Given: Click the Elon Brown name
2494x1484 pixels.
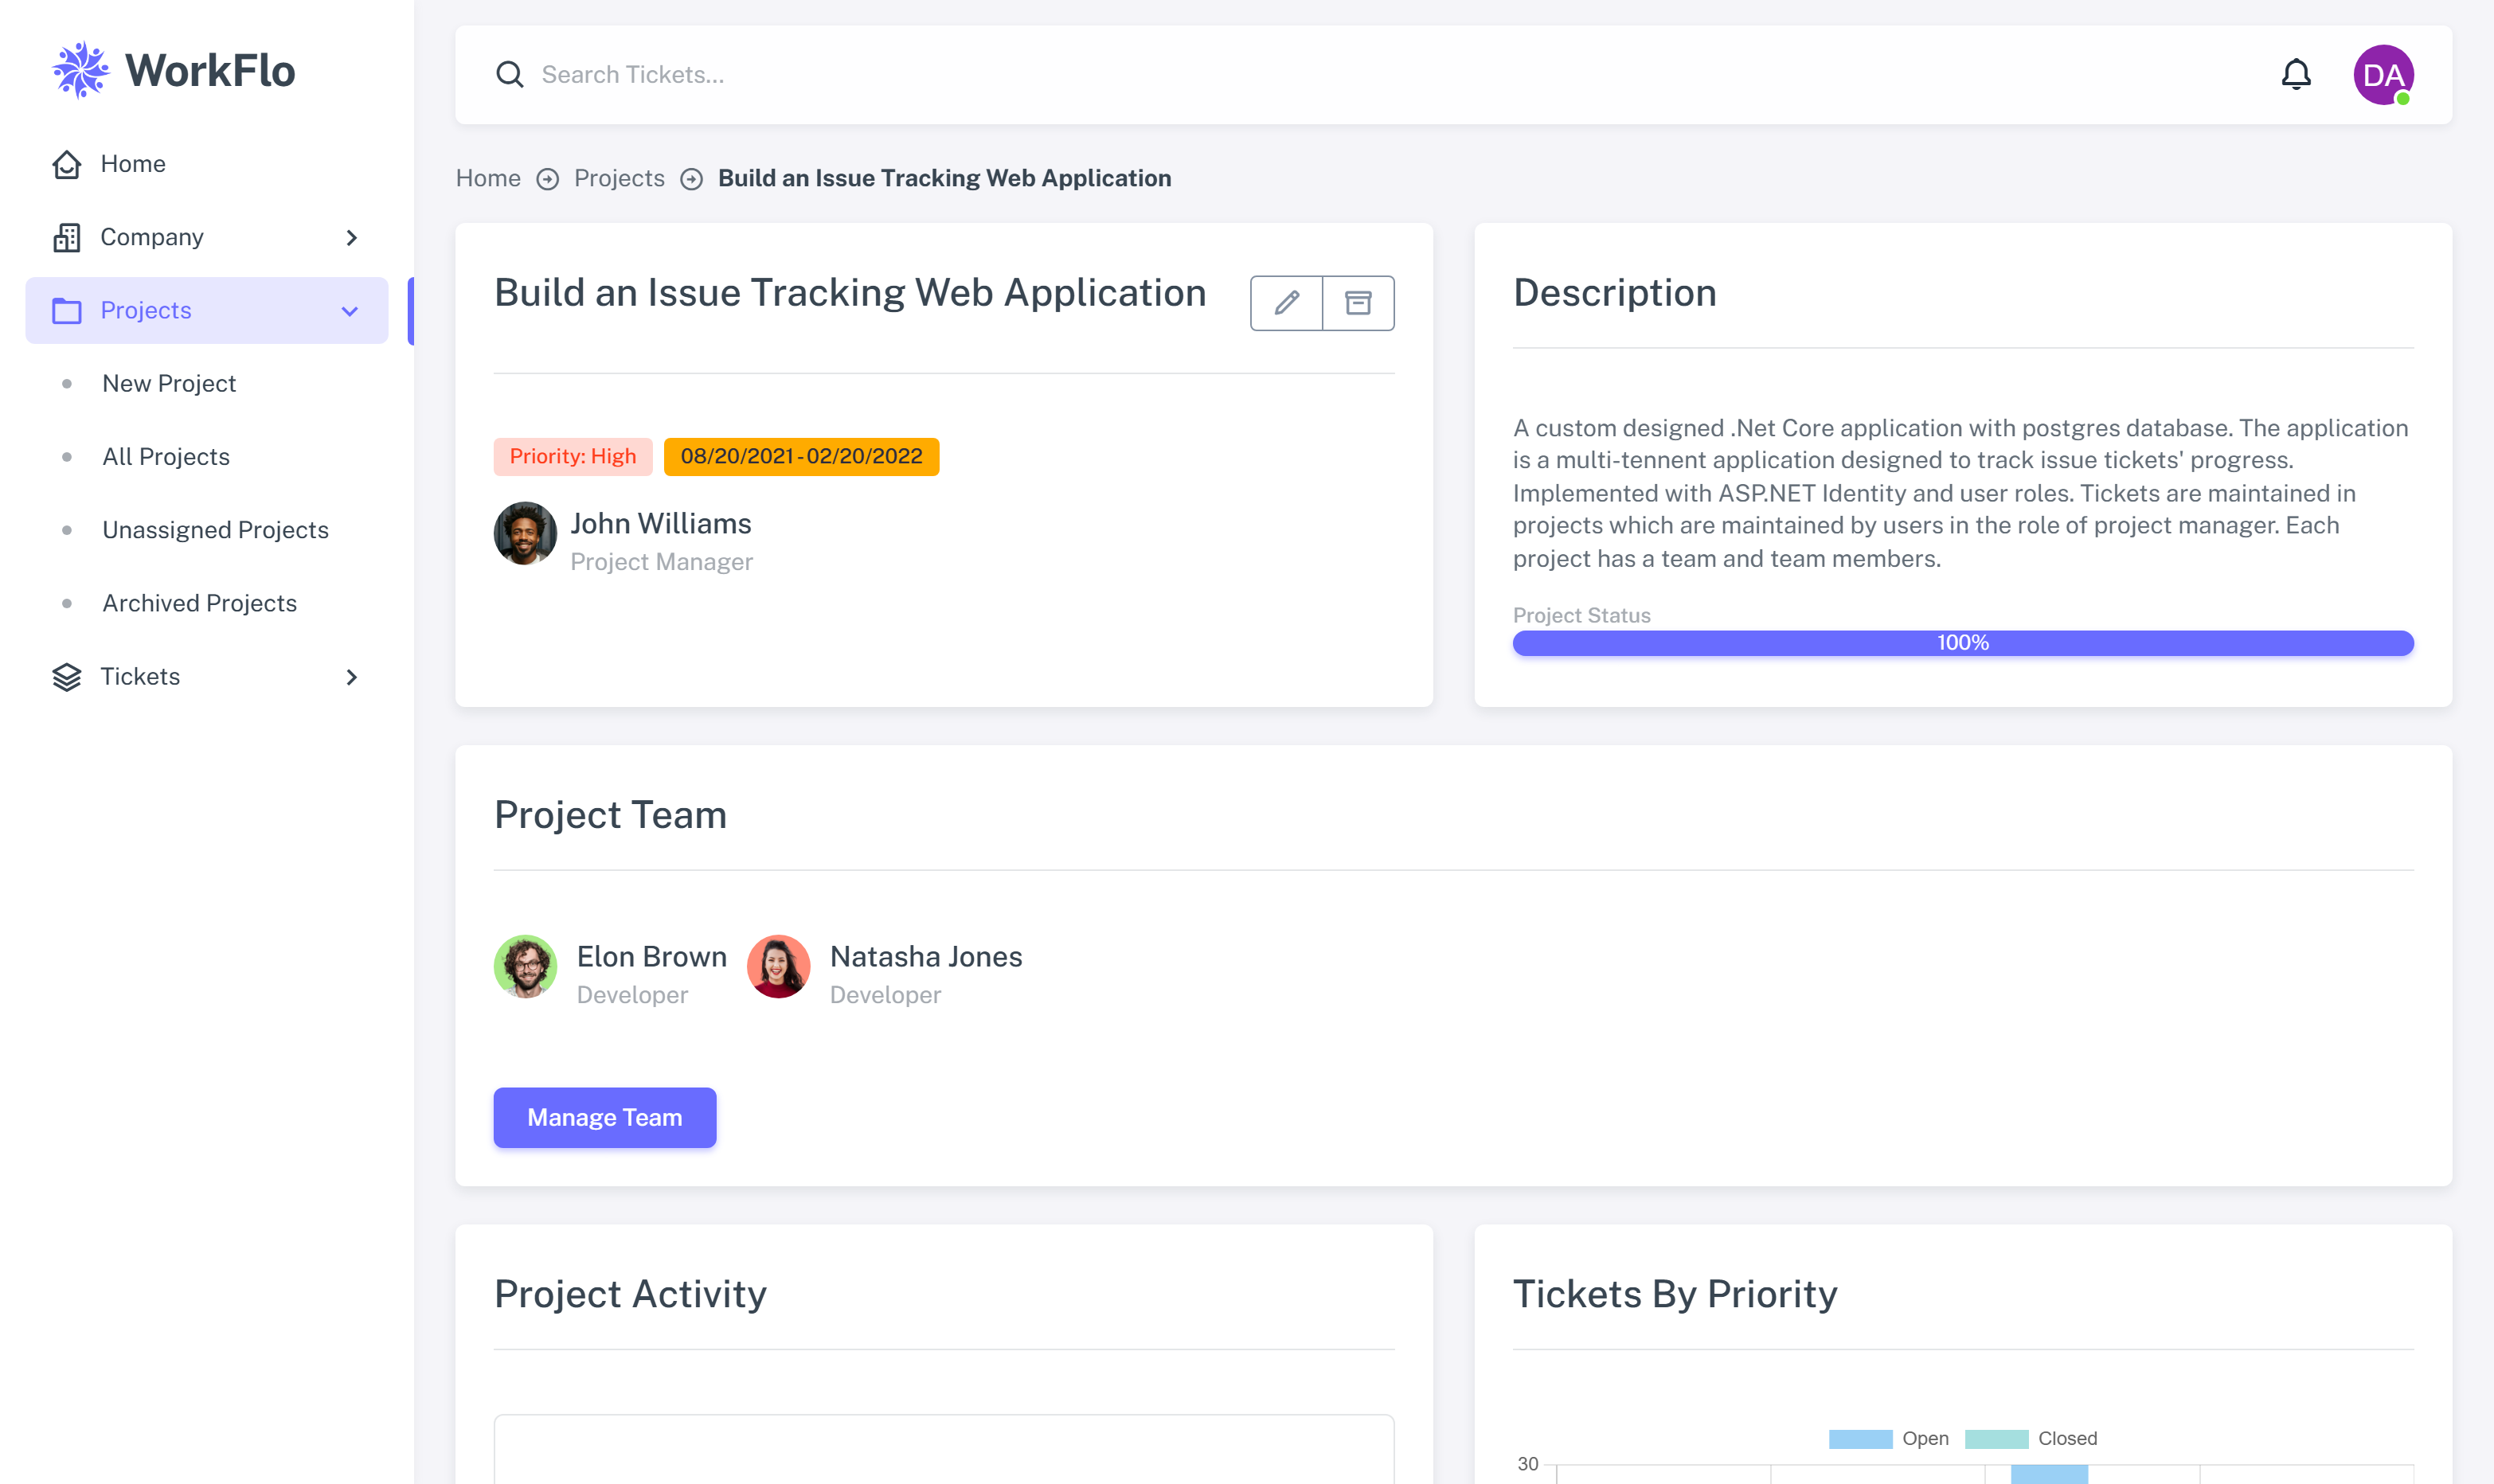Looking at the screenshot, I should 652,957.
